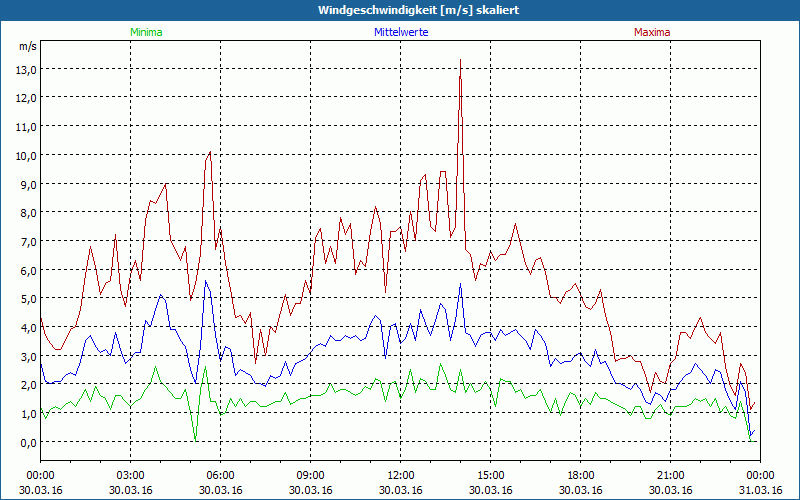
Task: Click the 09:00 time axis label
Action: (x=310, y=476)
